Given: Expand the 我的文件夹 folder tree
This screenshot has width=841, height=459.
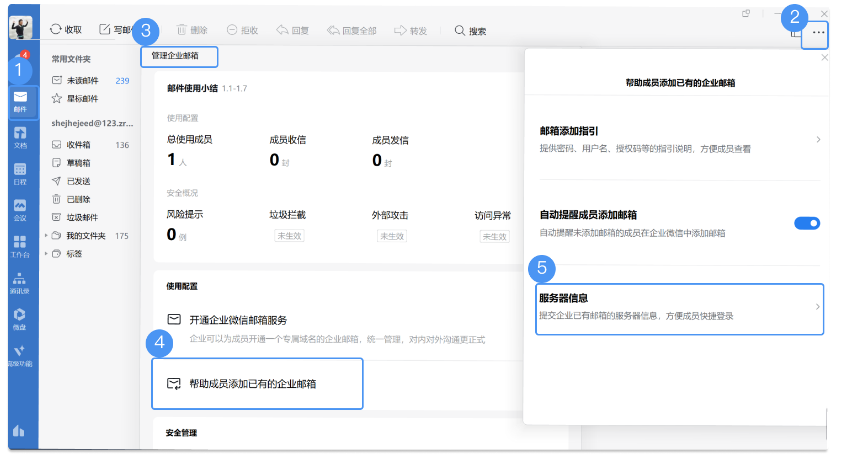Looking at the screenshot, I should [46, 236].
